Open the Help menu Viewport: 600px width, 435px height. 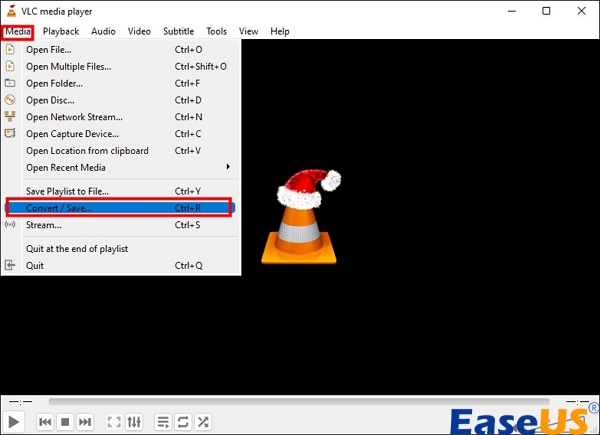point(280,31)
